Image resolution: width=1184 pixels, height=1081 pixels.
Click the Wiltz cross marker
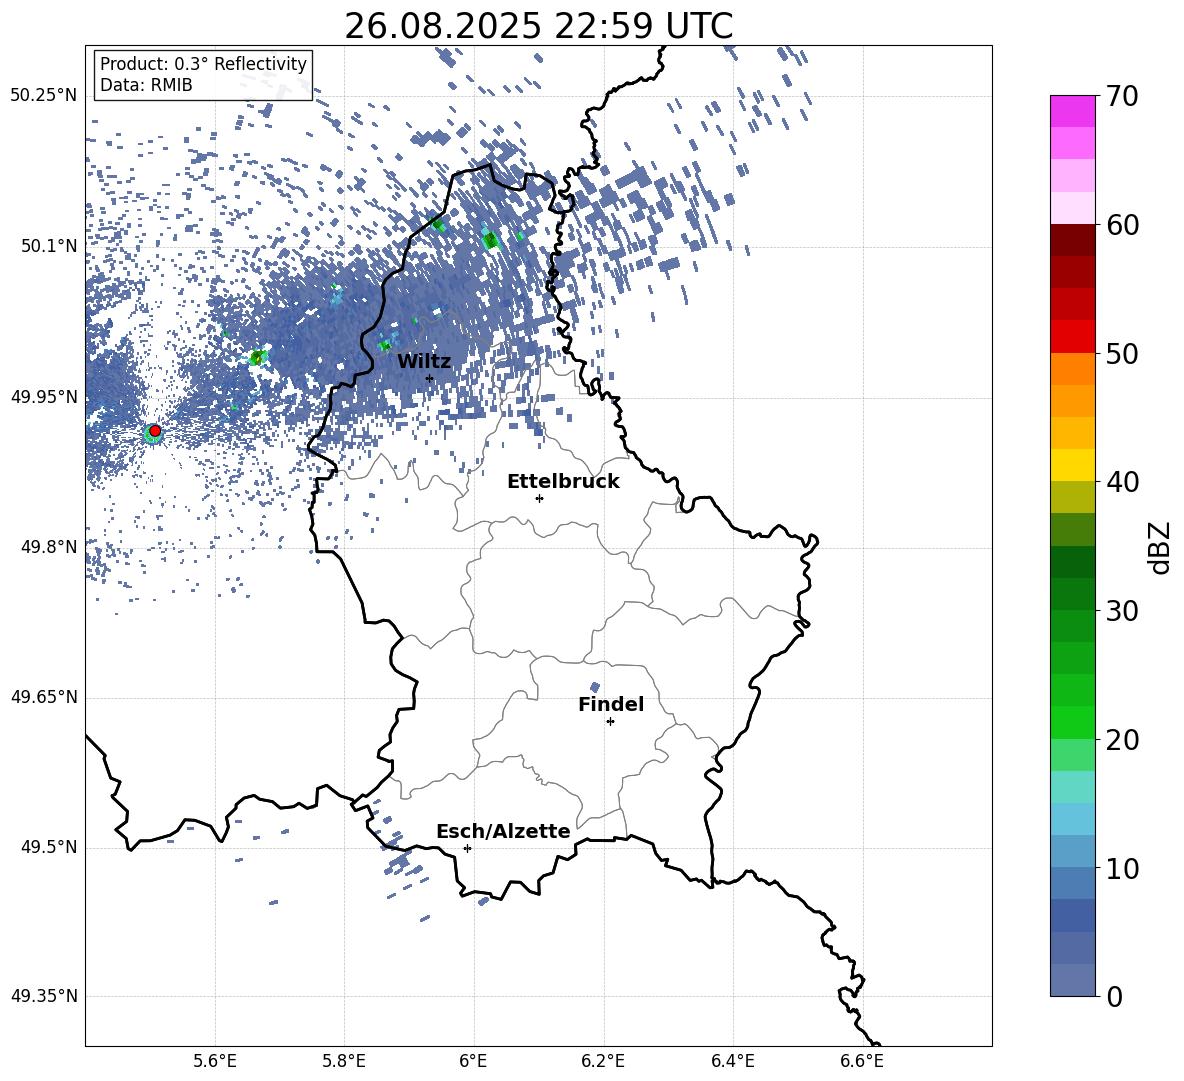430,378
